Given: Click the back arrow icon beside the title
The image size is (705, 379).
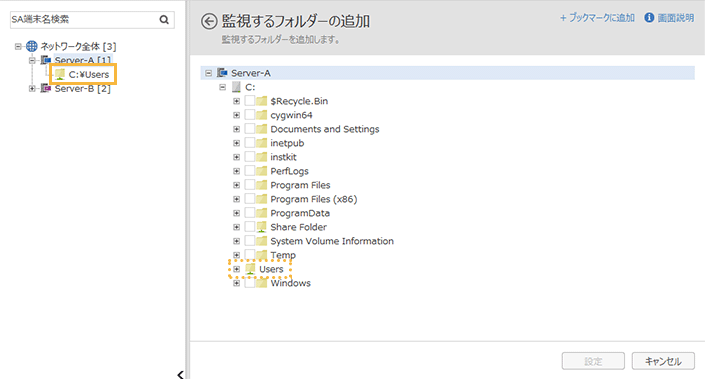Looking at the screenshot, I should [x=209, y=21].
